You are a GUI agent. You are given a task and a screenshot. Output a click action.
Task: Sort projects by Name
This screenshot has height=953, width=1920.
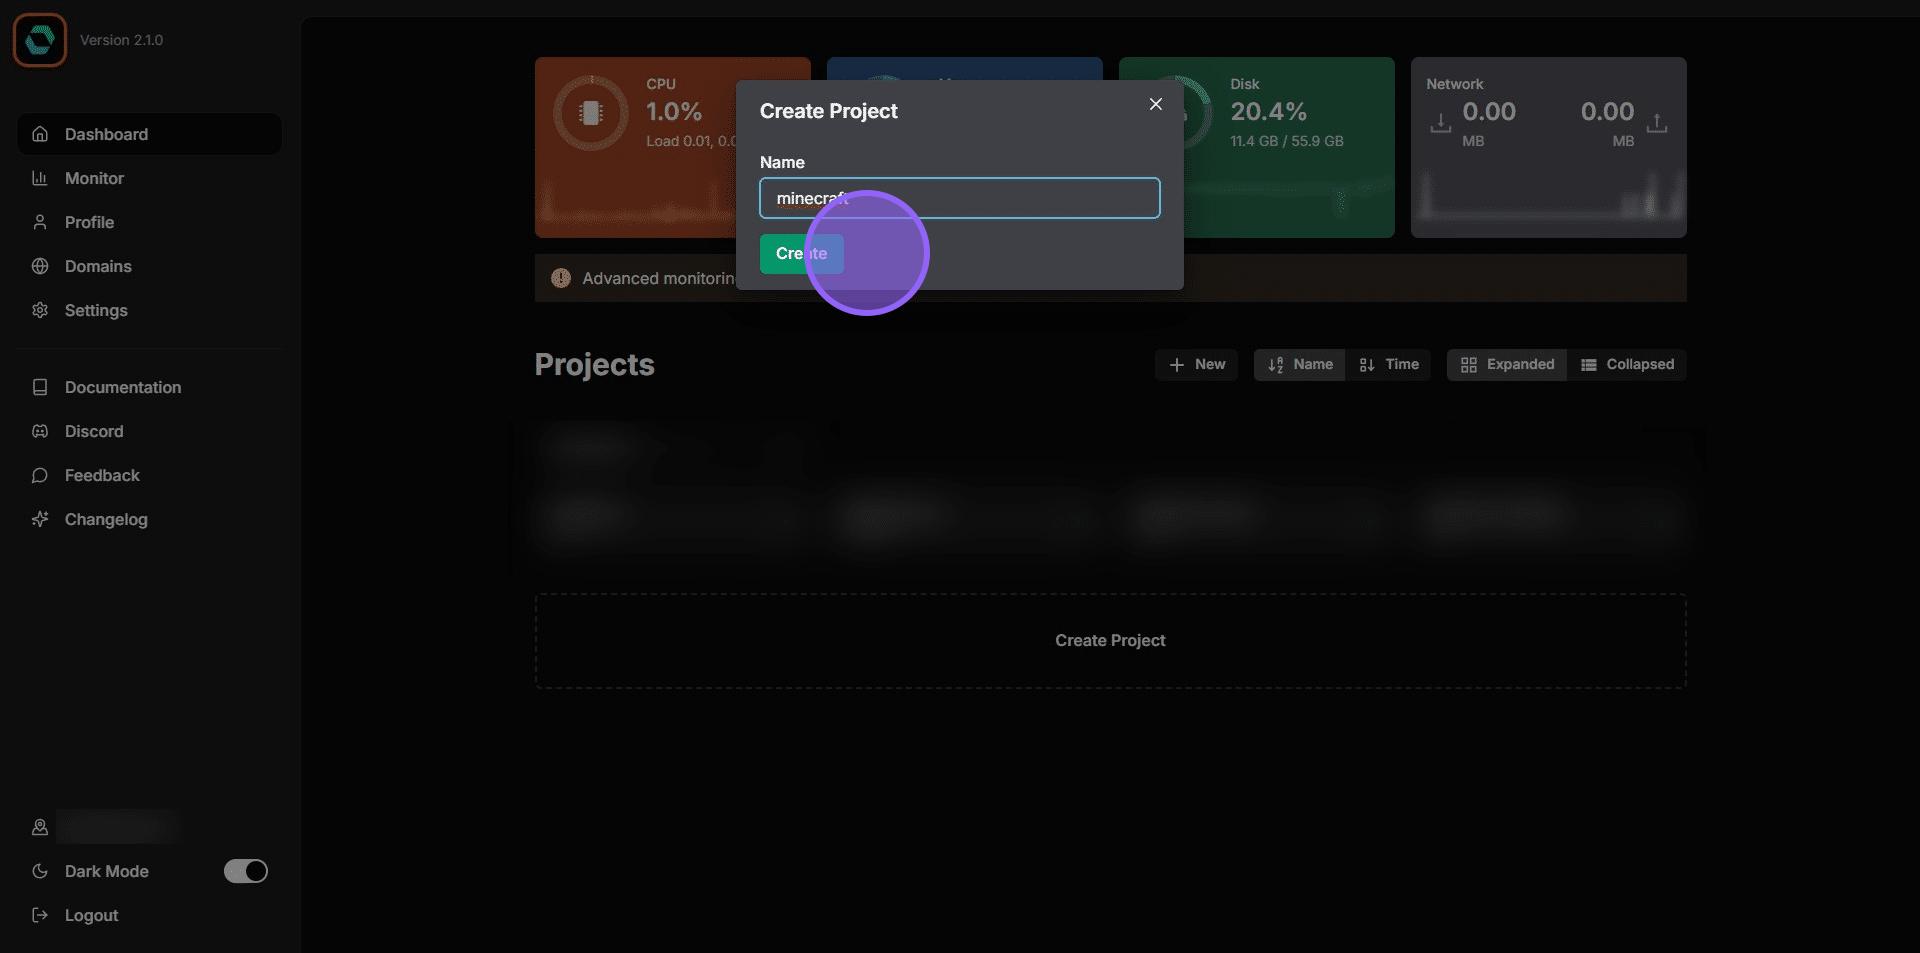point(1299,365)
